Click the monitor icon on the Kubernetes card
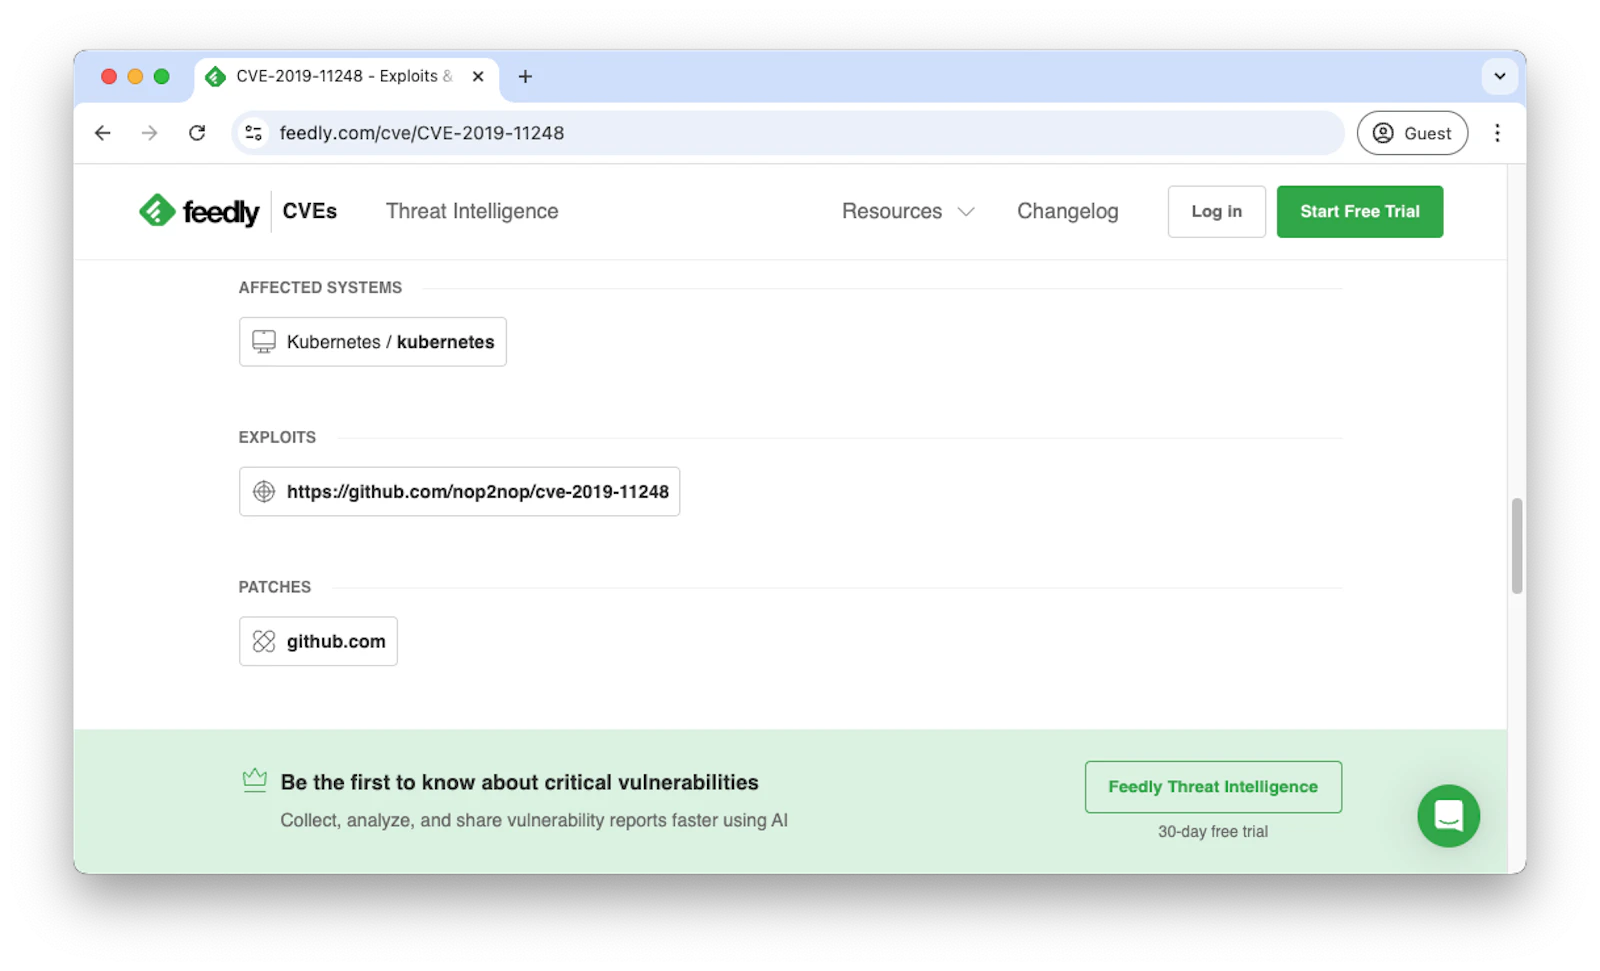 (x=263, y=341)
